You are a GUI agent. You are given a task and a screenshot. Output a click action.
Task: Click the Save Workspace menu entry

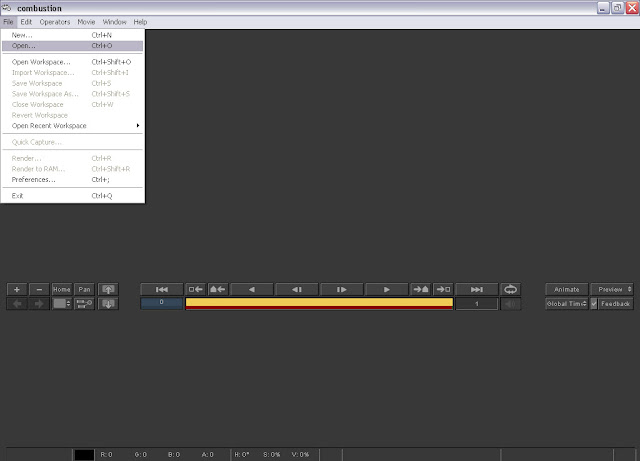tap(73, 83)
